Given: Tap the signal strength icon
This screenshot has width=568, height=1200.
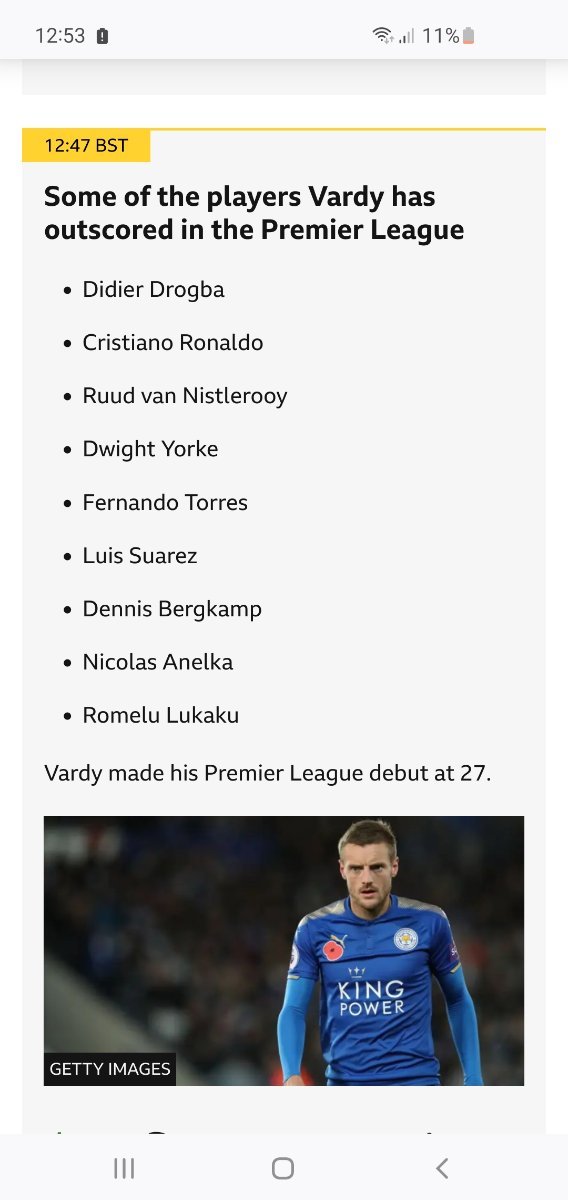Looking at the screenshot, I should (x=407, y=36).
